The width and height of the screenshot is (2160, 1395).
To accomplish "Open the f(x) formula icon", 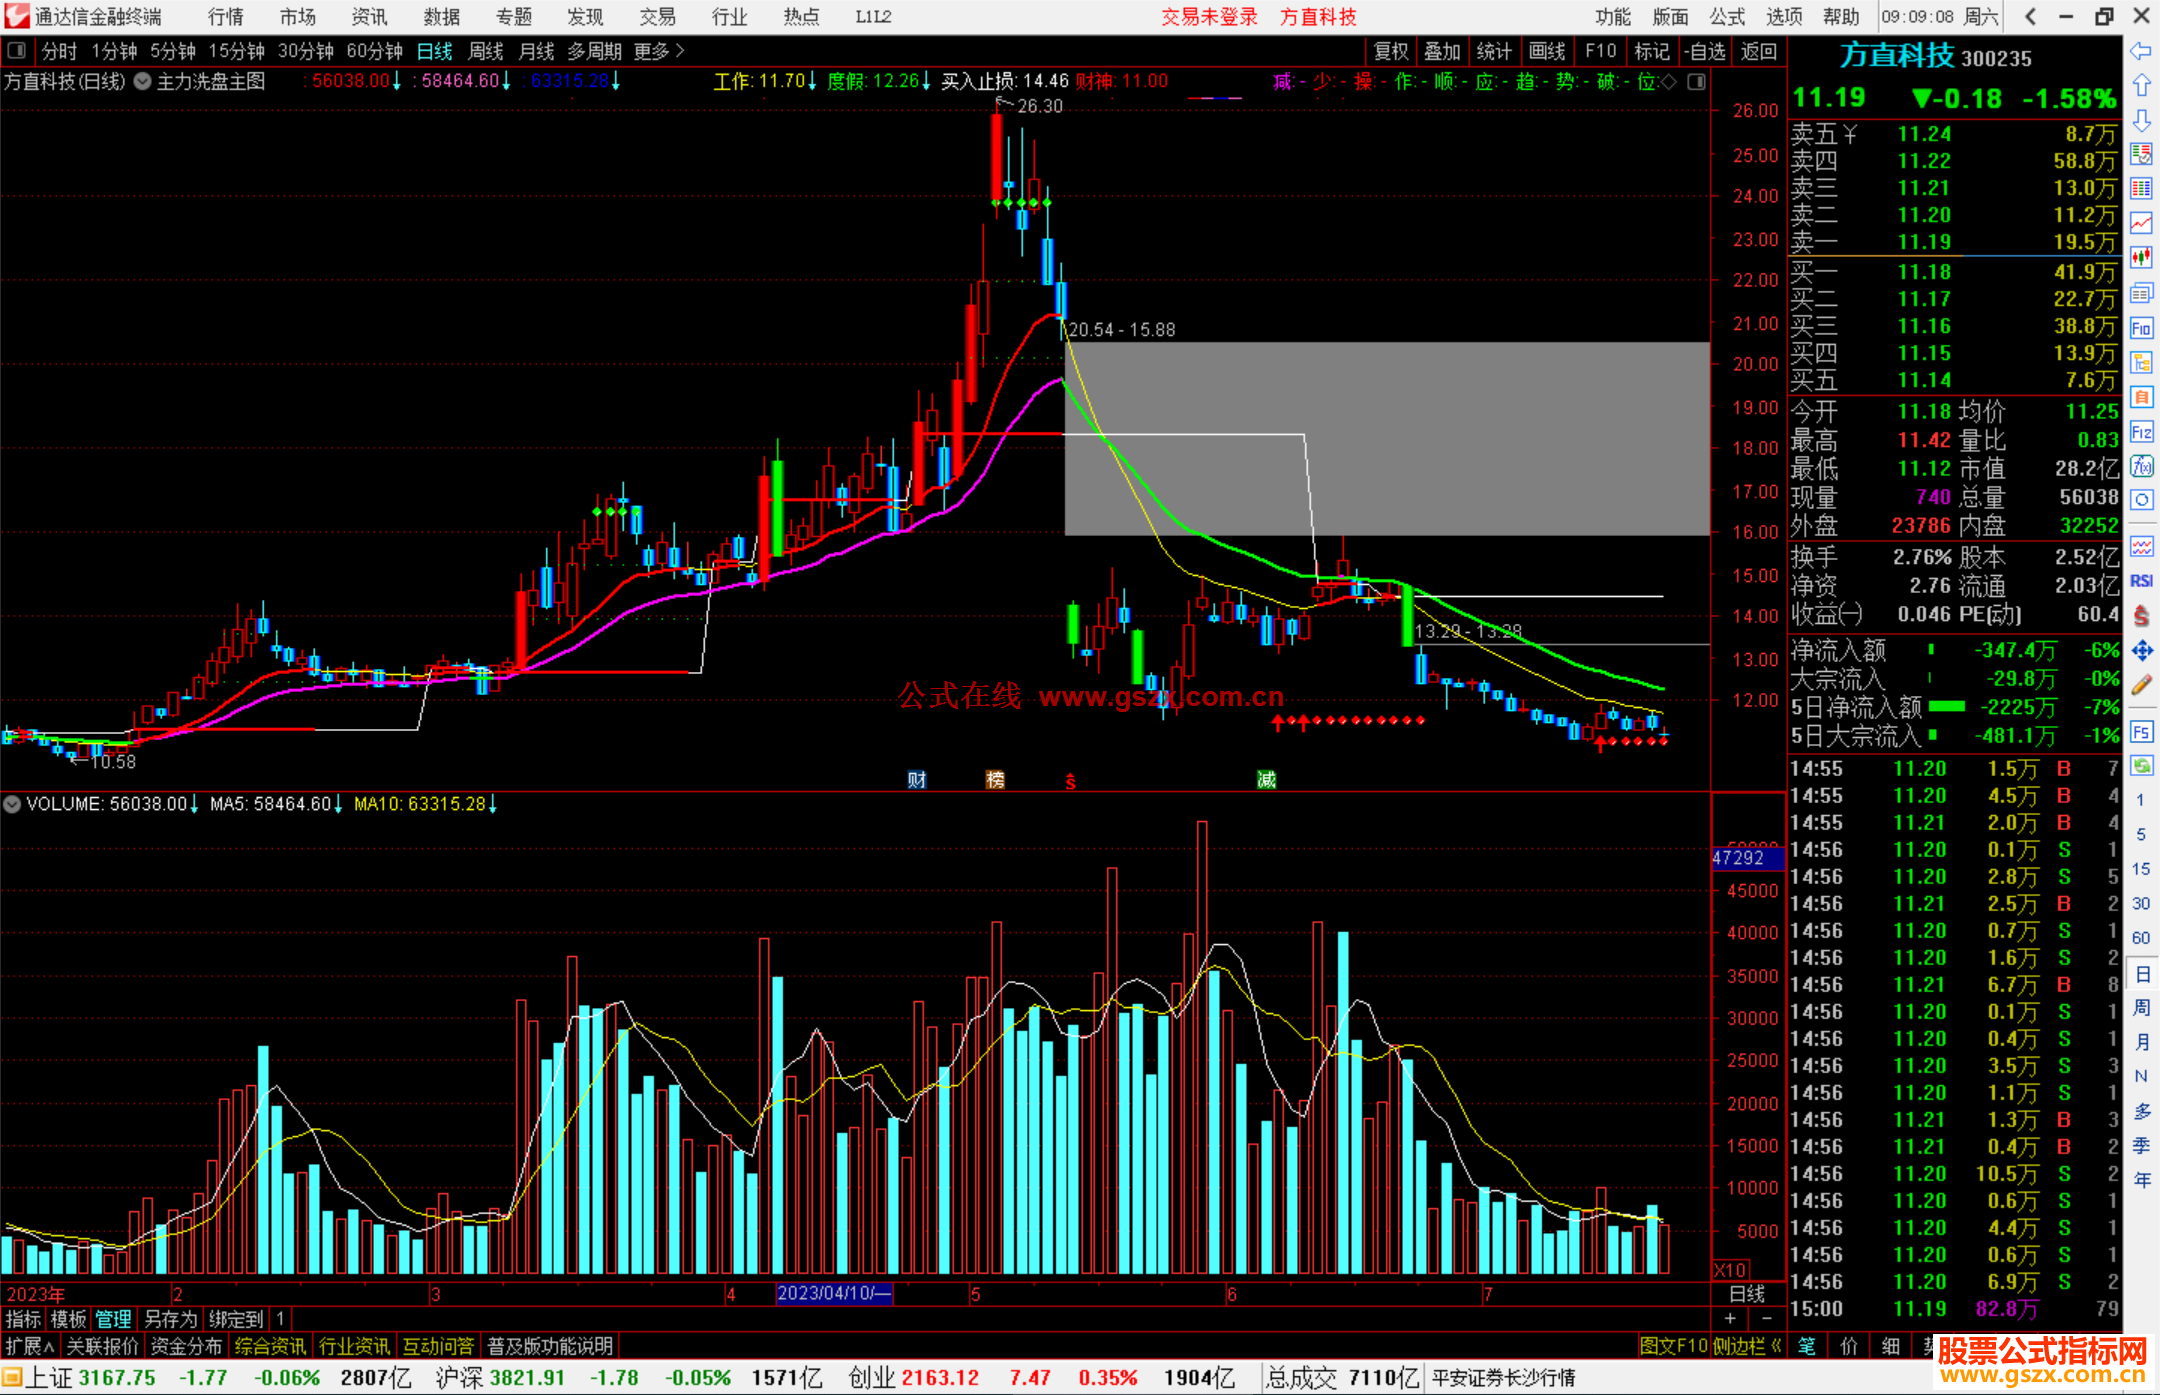I will tap(2141, 467).
